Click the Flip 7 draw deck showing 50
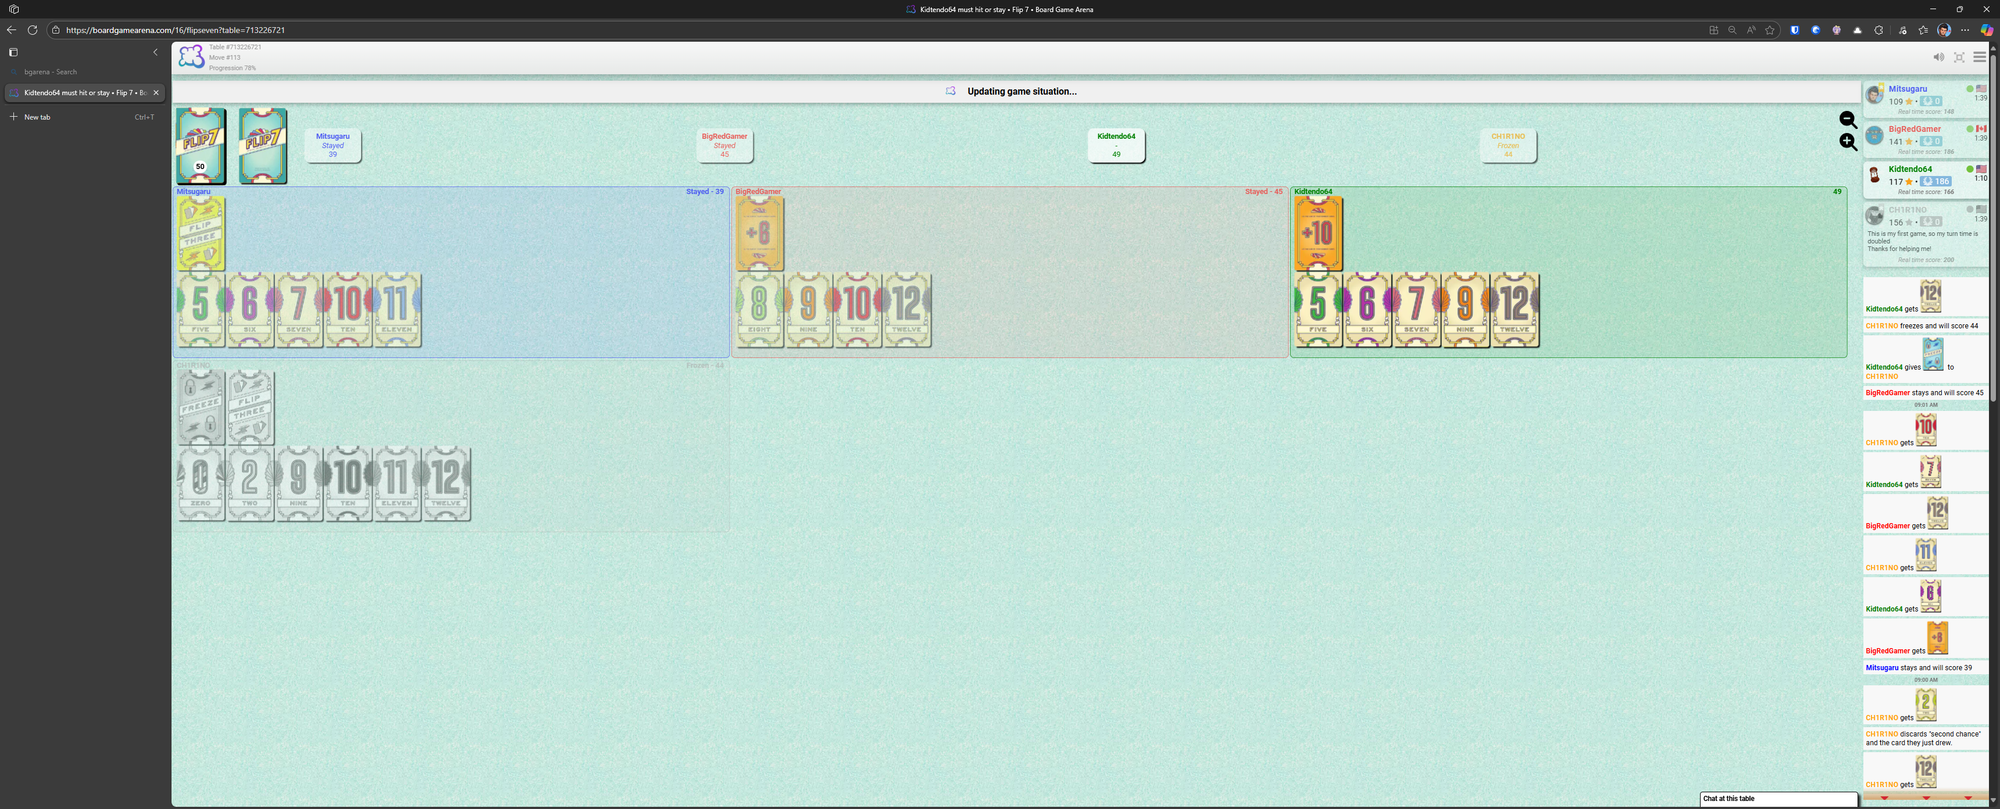 [x=201, y=146]
